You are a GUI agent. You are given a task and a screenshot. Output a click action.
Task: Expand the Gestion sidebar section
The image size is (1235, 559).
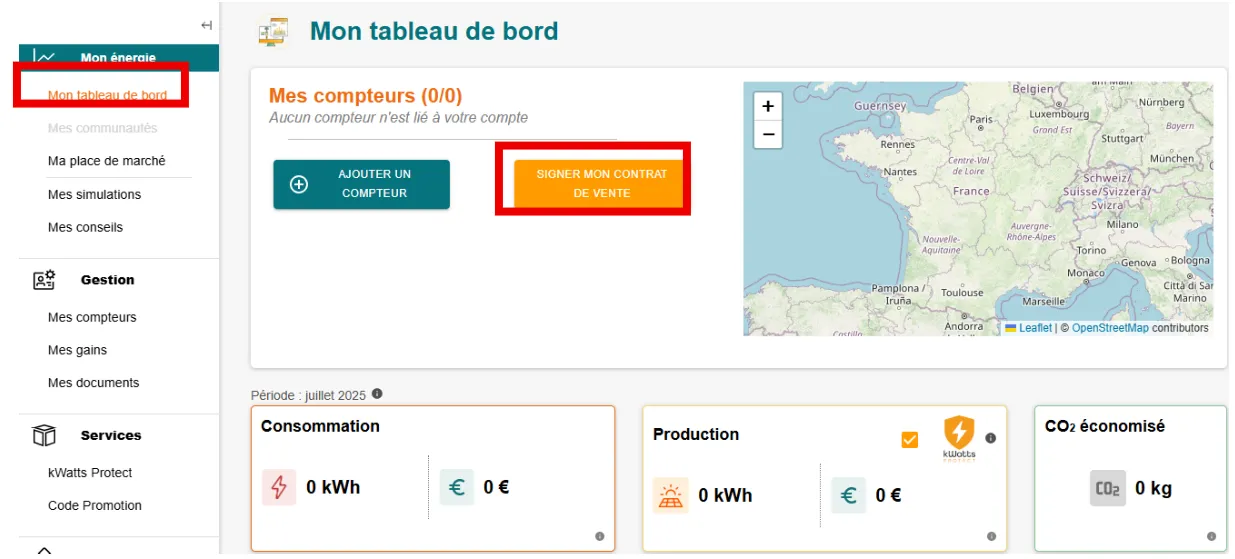107,280
